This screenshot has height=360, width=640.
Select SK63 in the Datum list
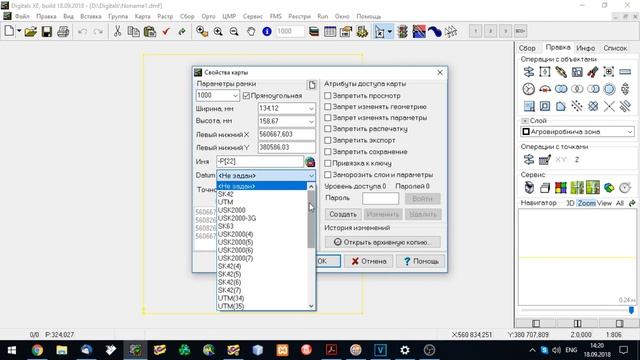[226, 226]
